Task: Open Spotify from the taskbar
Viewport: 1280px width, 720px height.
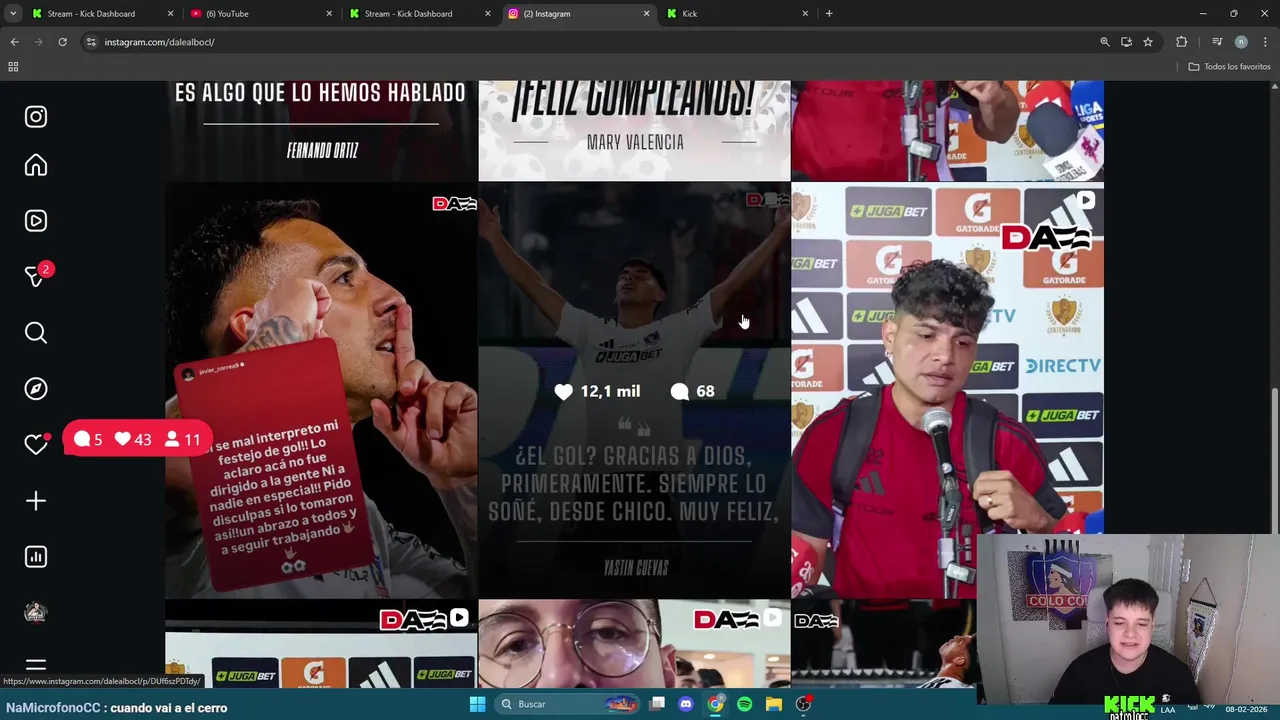Action: 744,704
